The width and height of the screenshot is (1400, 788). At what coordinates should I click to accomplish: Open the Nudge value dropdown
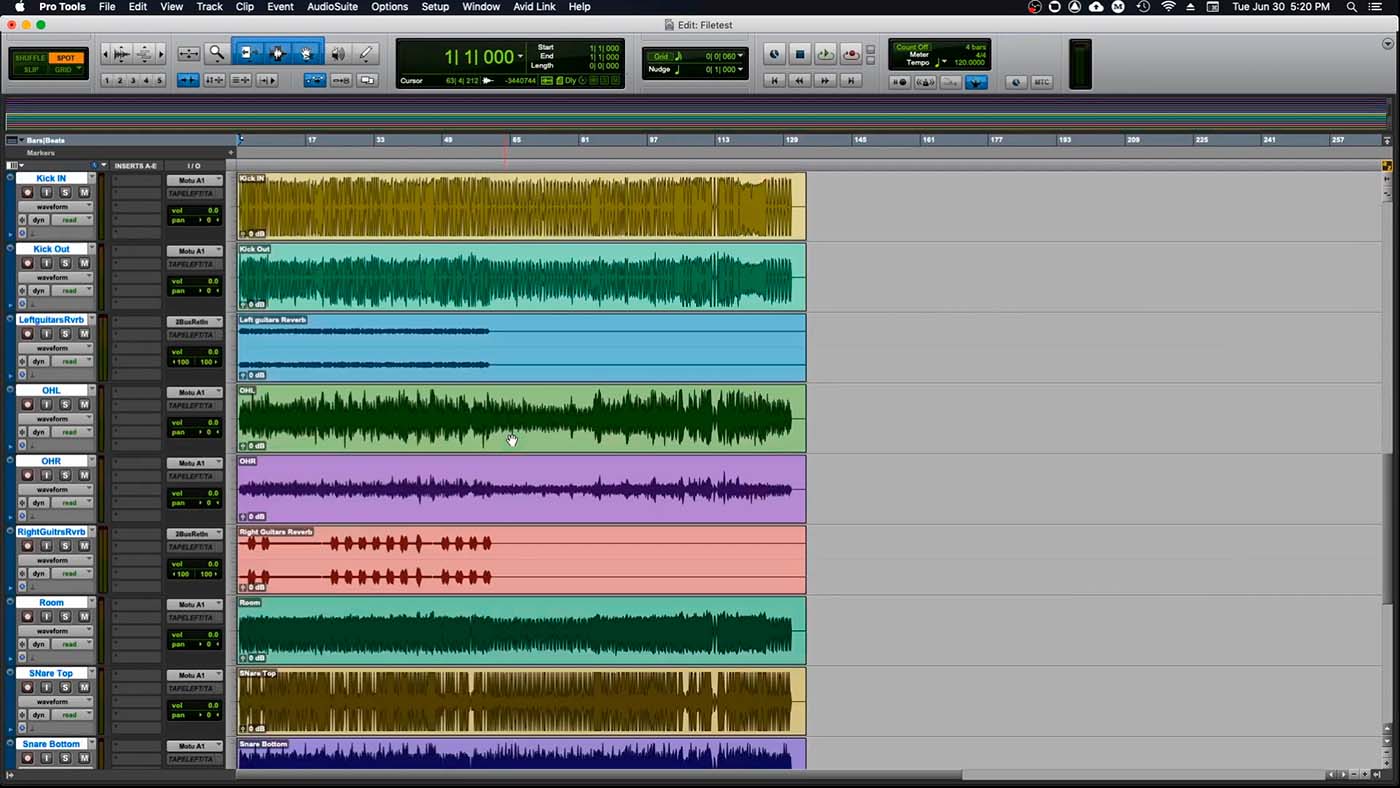(x=740, y=70)
